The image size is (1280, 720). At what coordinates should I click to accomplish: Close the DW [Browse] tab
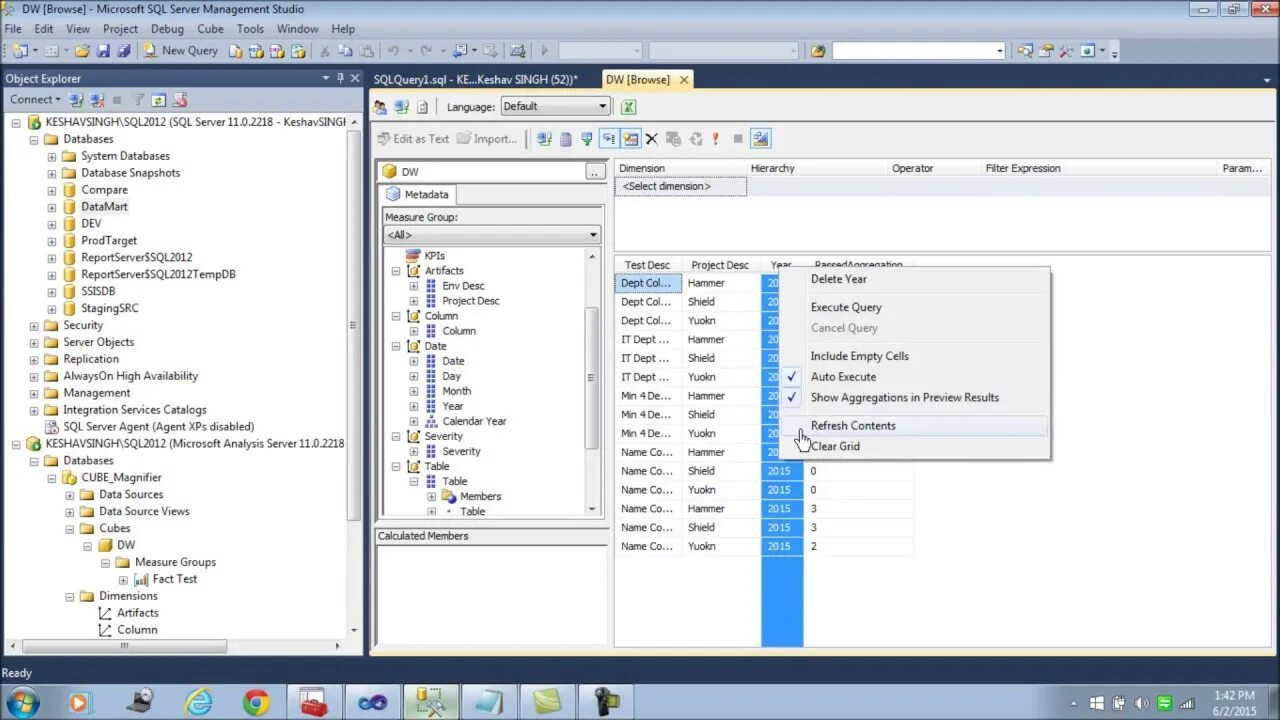(x=684, y=80)
